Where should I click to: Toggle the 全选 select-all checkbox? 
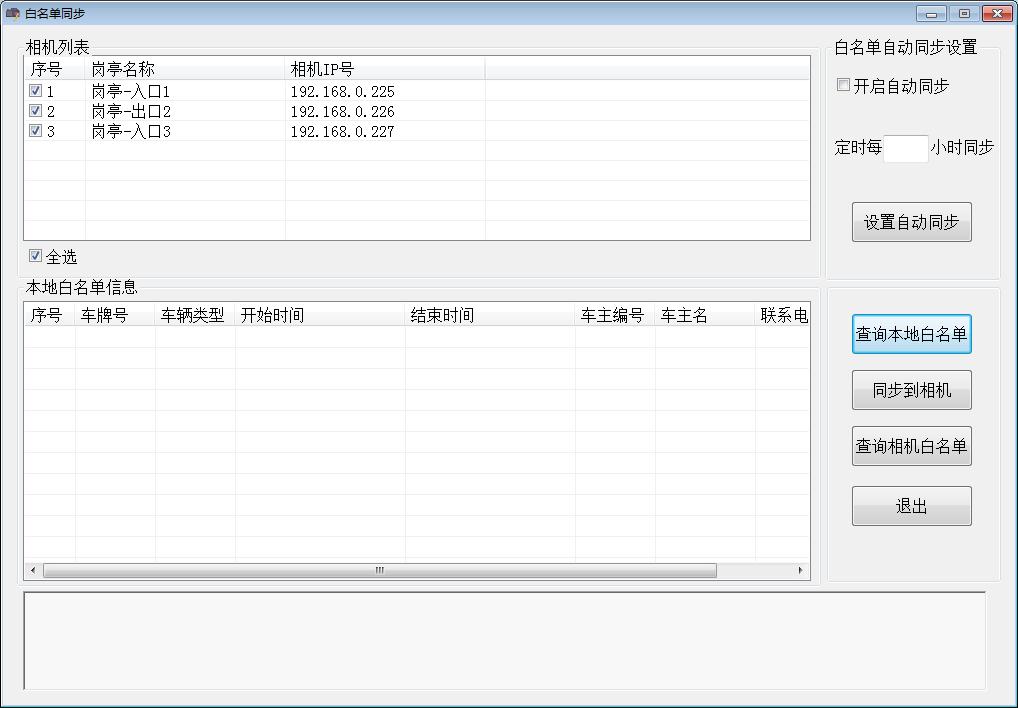(x=36, y=256)
